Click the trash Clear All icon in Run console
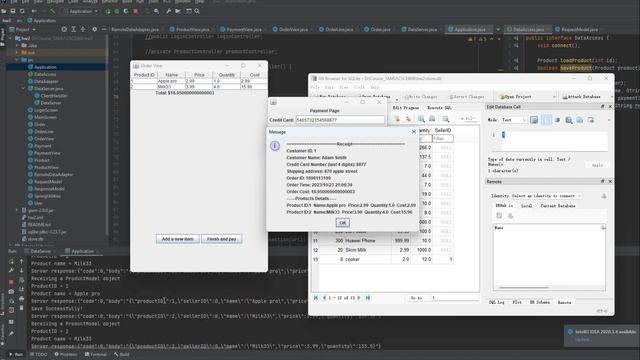The height and width of the screenshot is (360, 640). click(22, 308)
